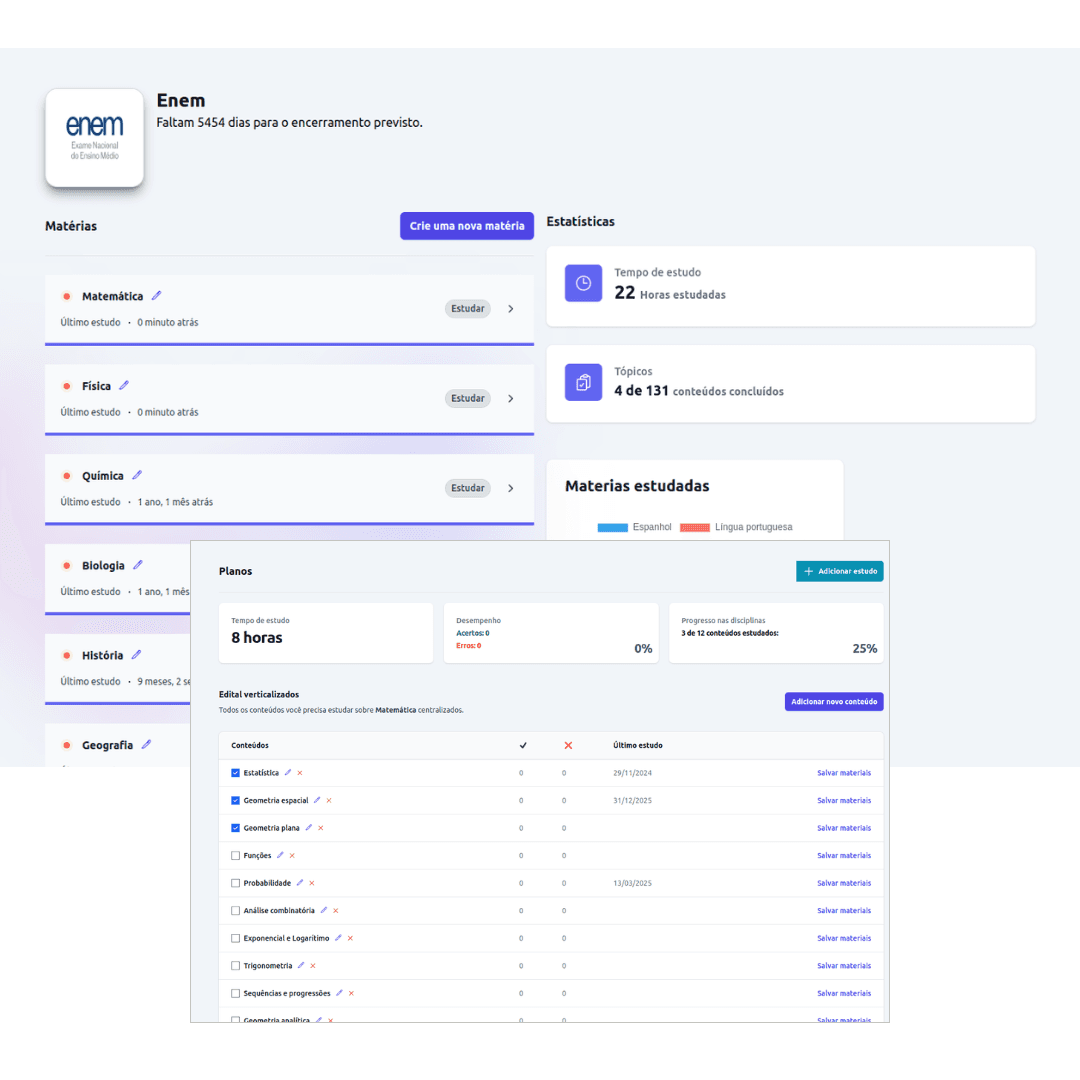Click '8 horas' study time value

257,638
